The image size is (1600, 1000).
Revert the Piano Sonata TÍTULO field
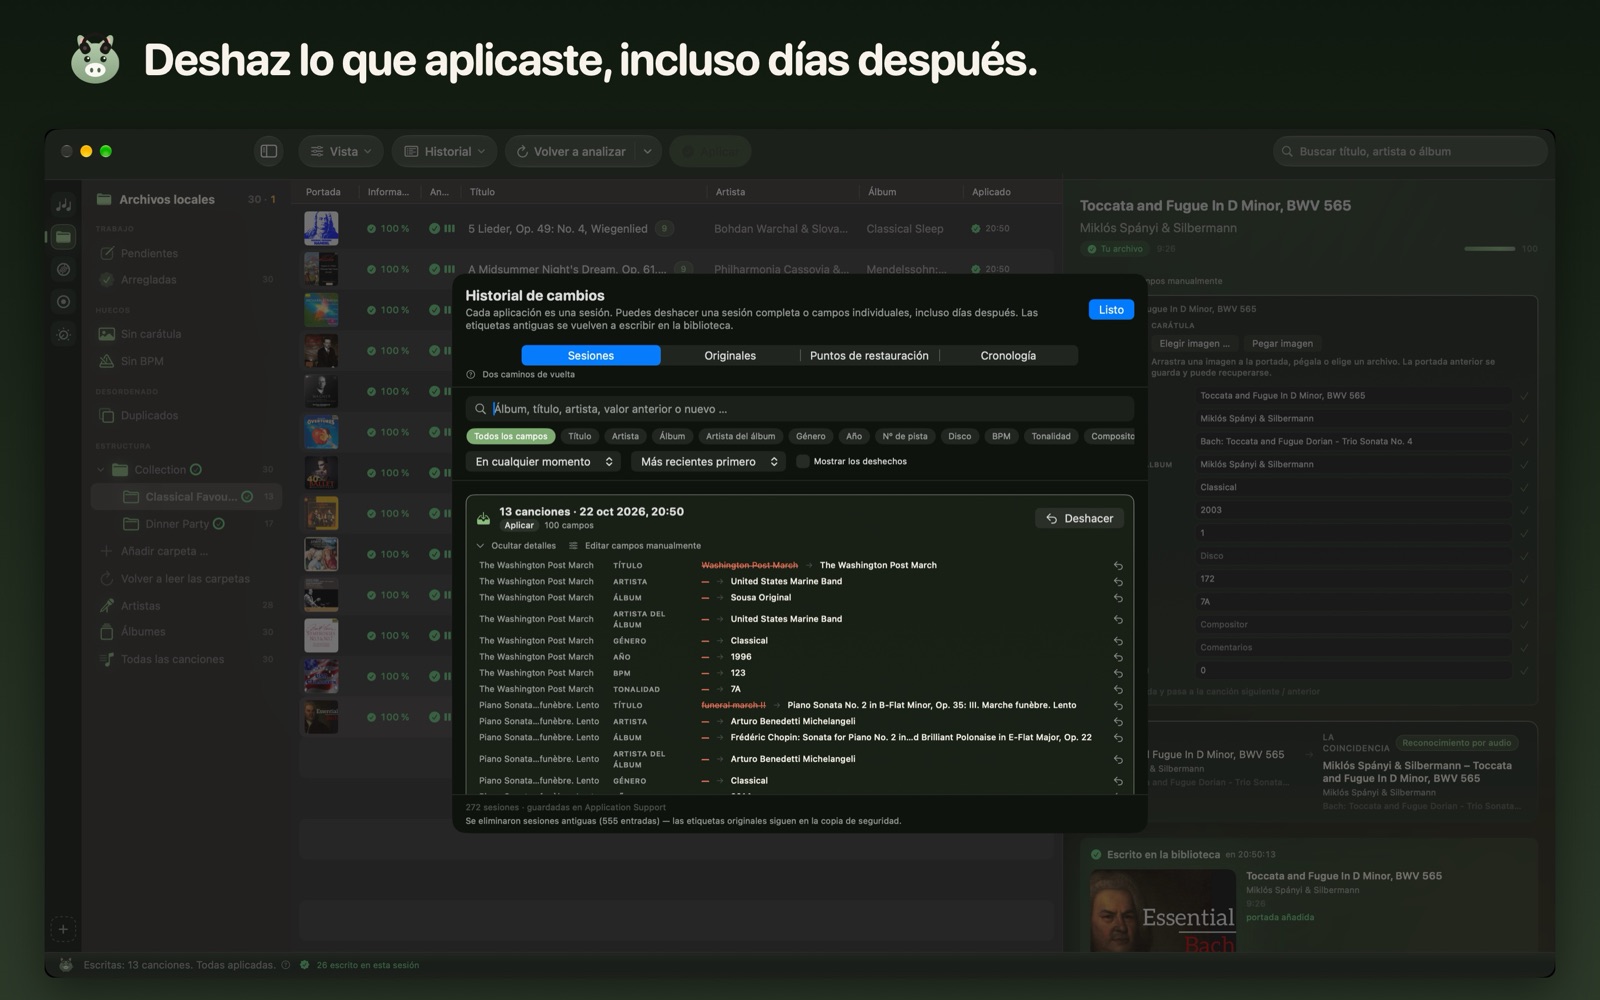tap(1118, 706)
